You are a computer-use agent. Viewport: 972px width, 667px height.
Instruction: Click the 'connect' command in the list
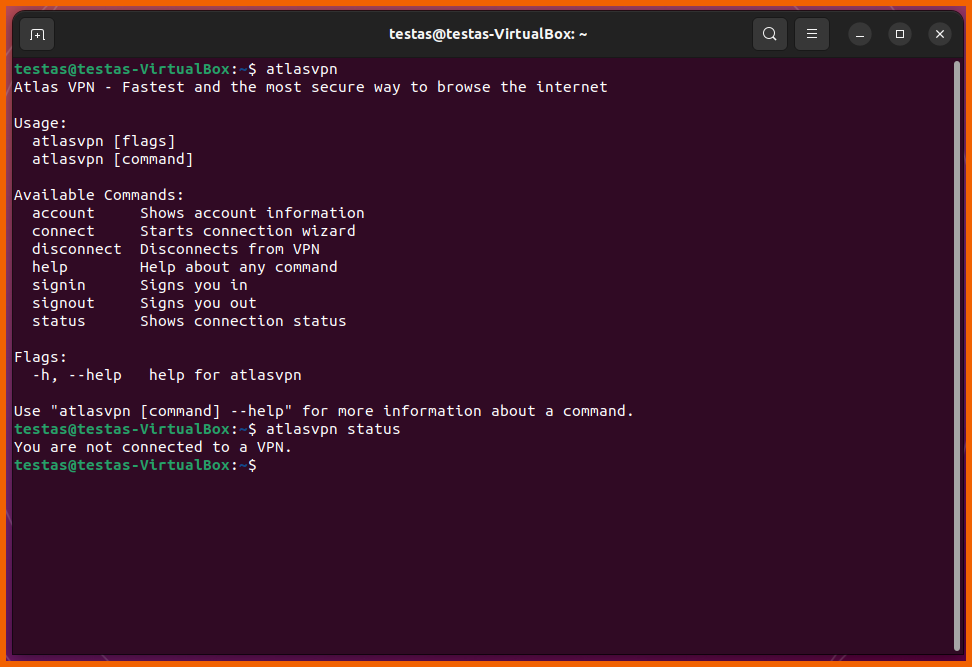(63, 231)
